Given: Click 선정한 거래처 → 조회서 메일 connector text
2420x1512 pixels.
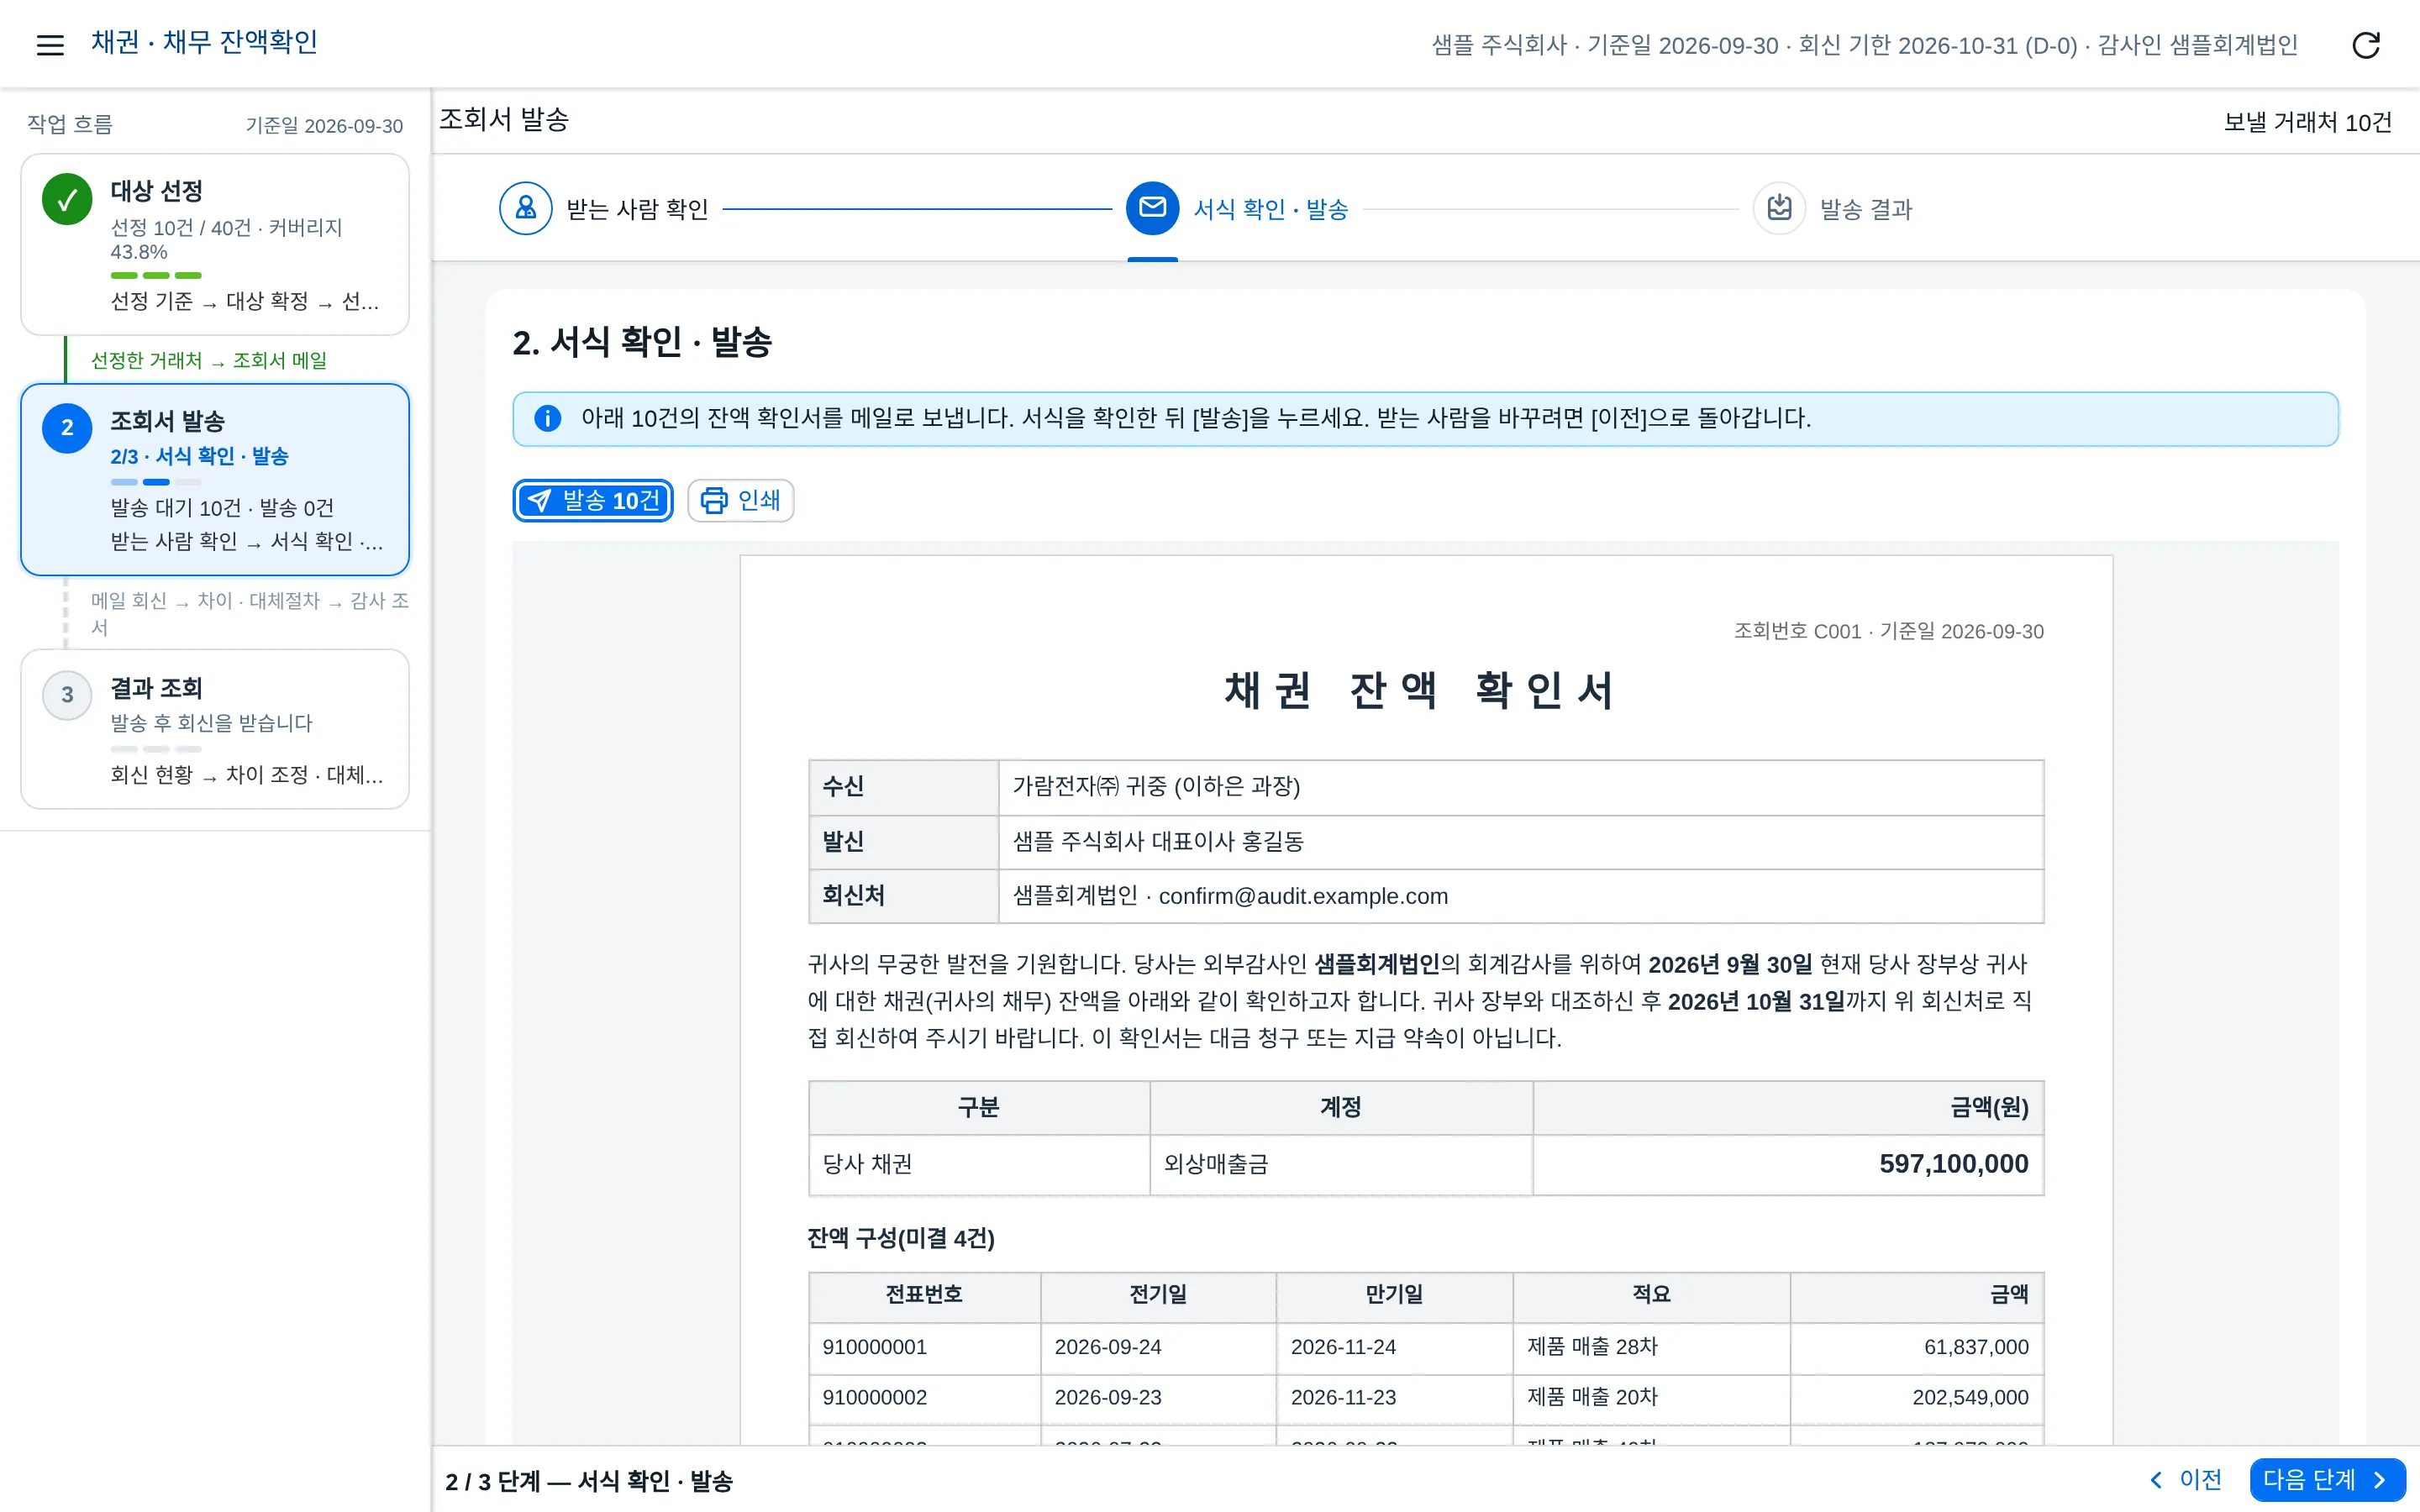Looking at the screenshot, I should tap(209, 360).
